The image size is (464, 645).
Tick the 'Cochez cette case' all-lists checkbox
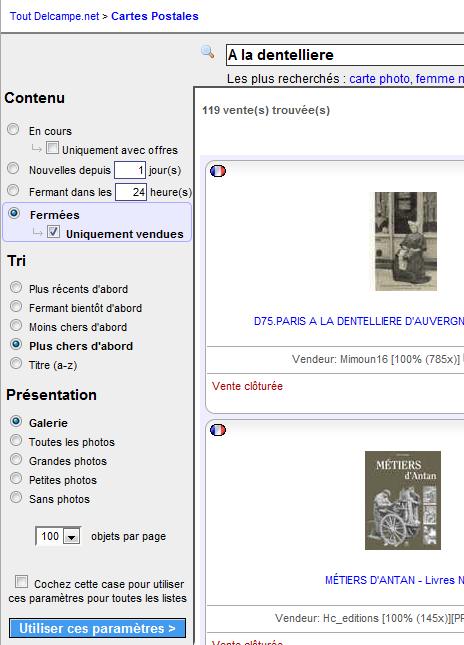(x=21, y=582)
